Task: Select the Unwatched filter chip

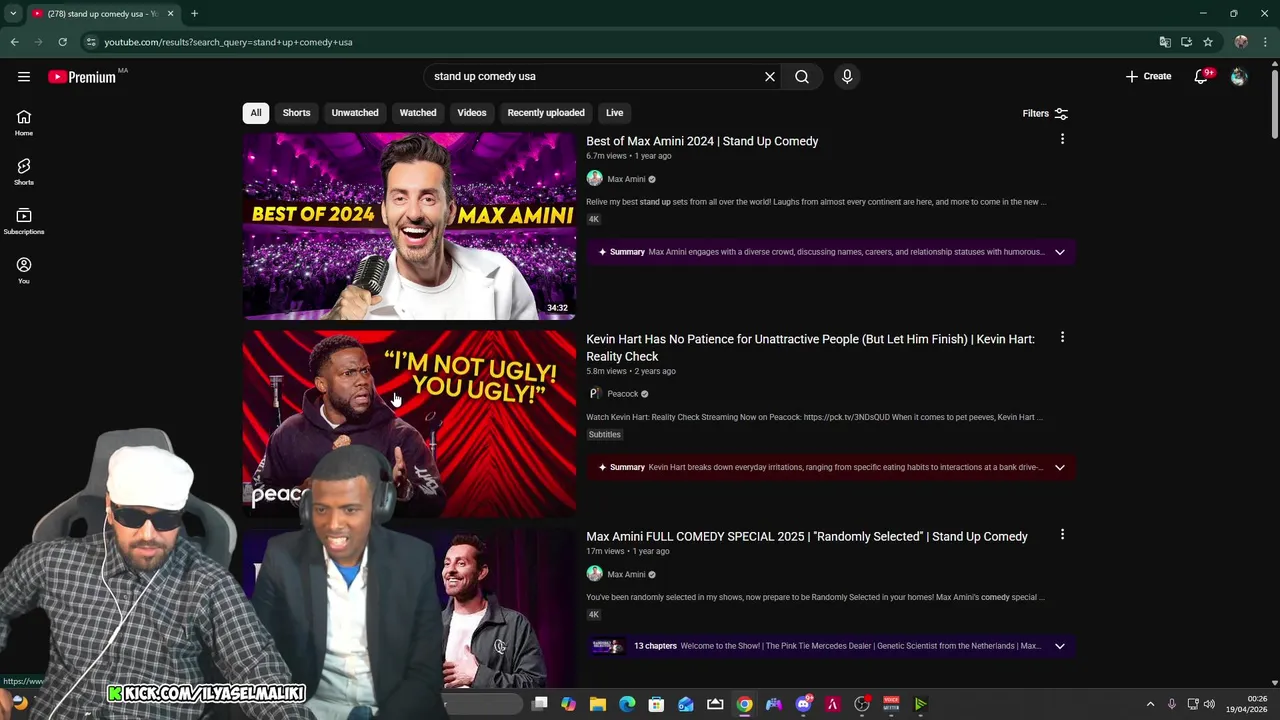Action: (355, 113)
